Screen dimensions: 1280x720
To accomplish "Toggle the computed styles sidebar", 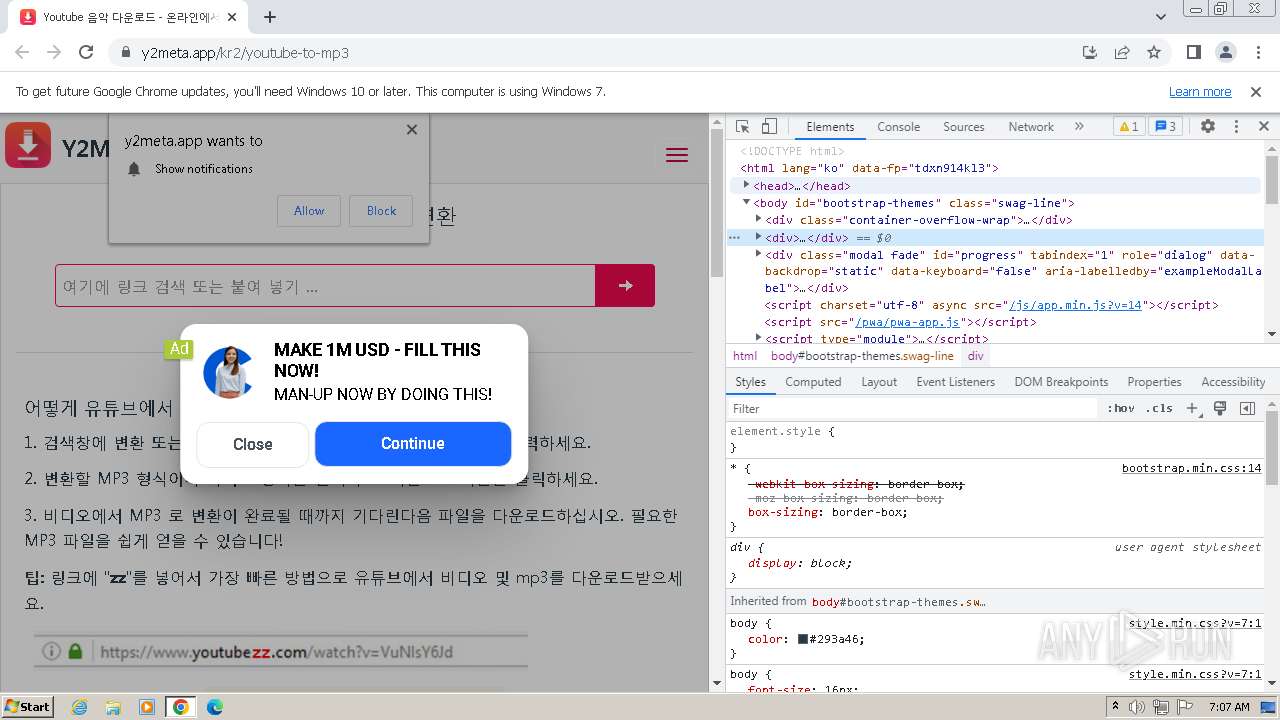I will (x=1247, y=408).
